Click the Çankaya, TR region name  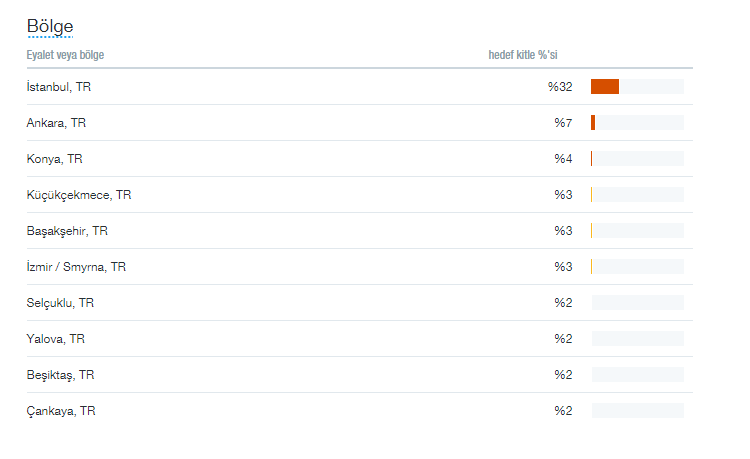(61, 411)
